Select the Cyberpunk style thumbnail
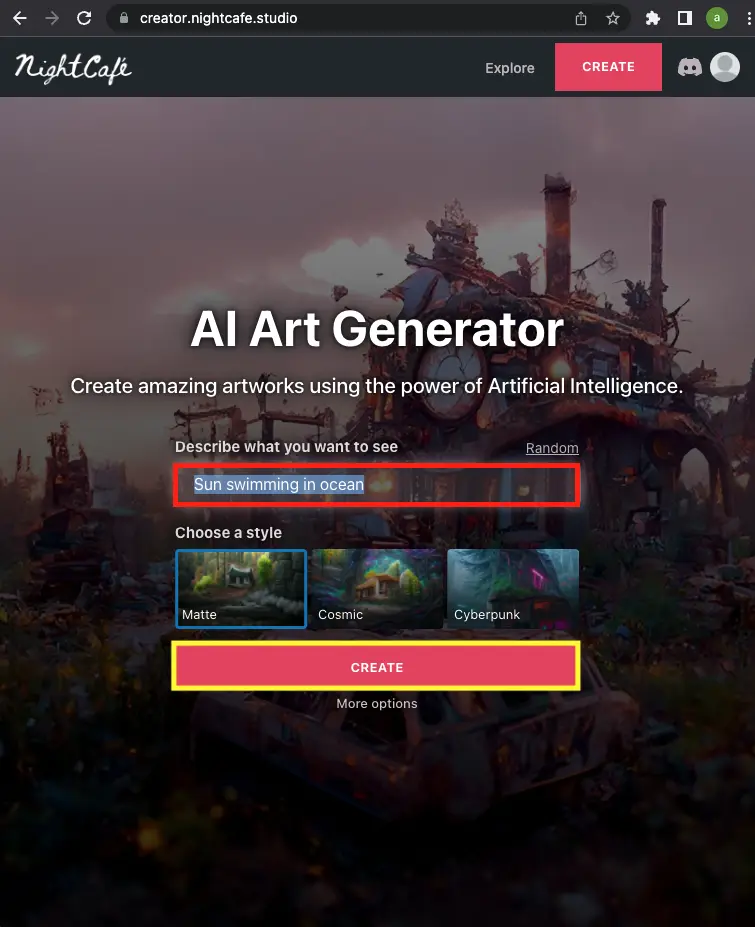The height and width of the screenshot is (927, 755). pyautogui.click(x=513, y=588)
